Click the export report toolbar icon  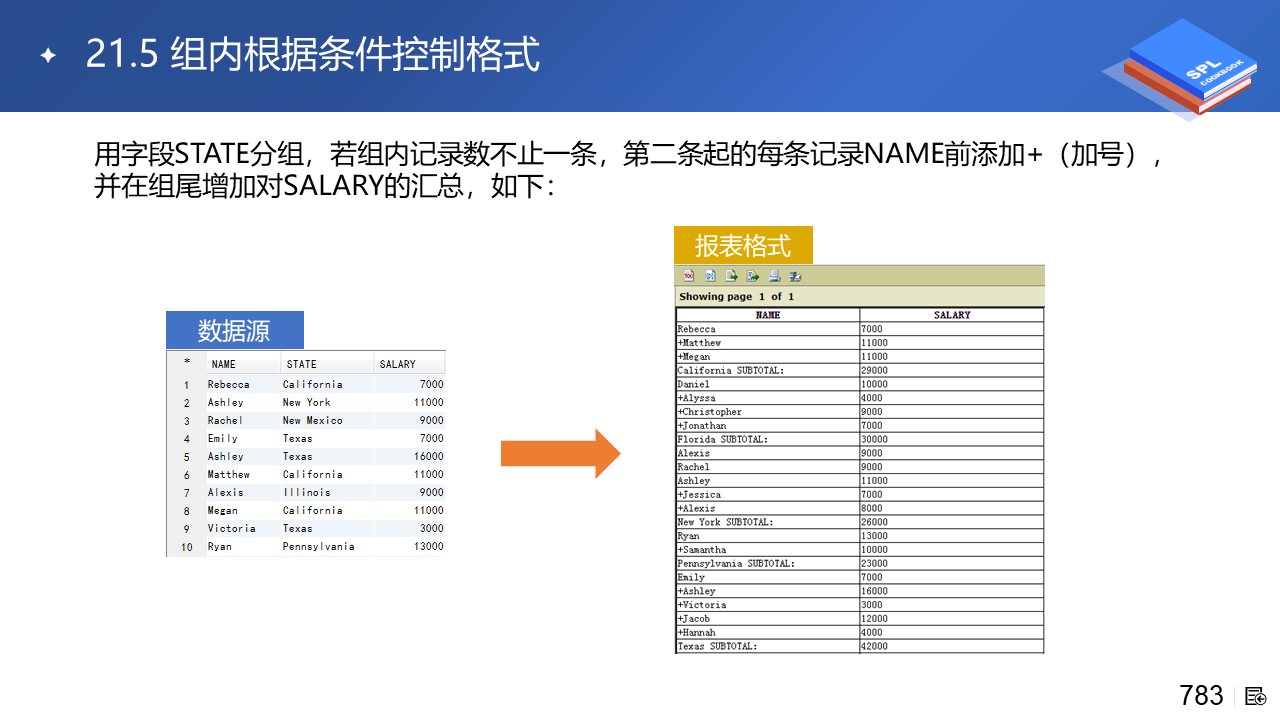click(x=753, y=276)
